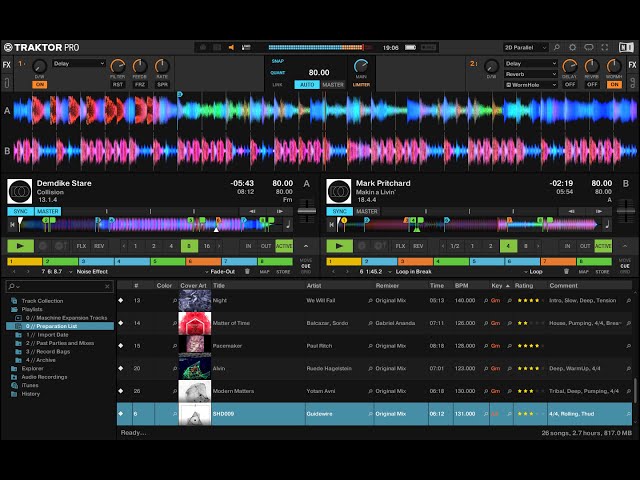This screenshot has width=640, height=480.
Task: Toggle master clock AUTO mode
Action: tap(307, 84)
